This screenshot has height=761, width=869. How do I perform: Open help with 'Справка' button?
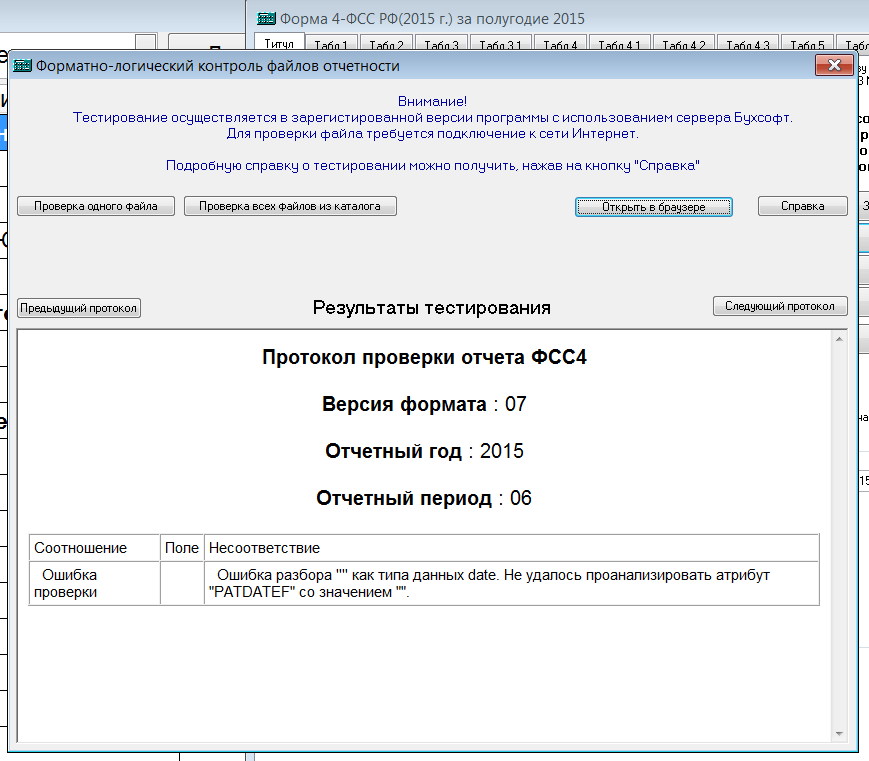(x=802, y=206)
